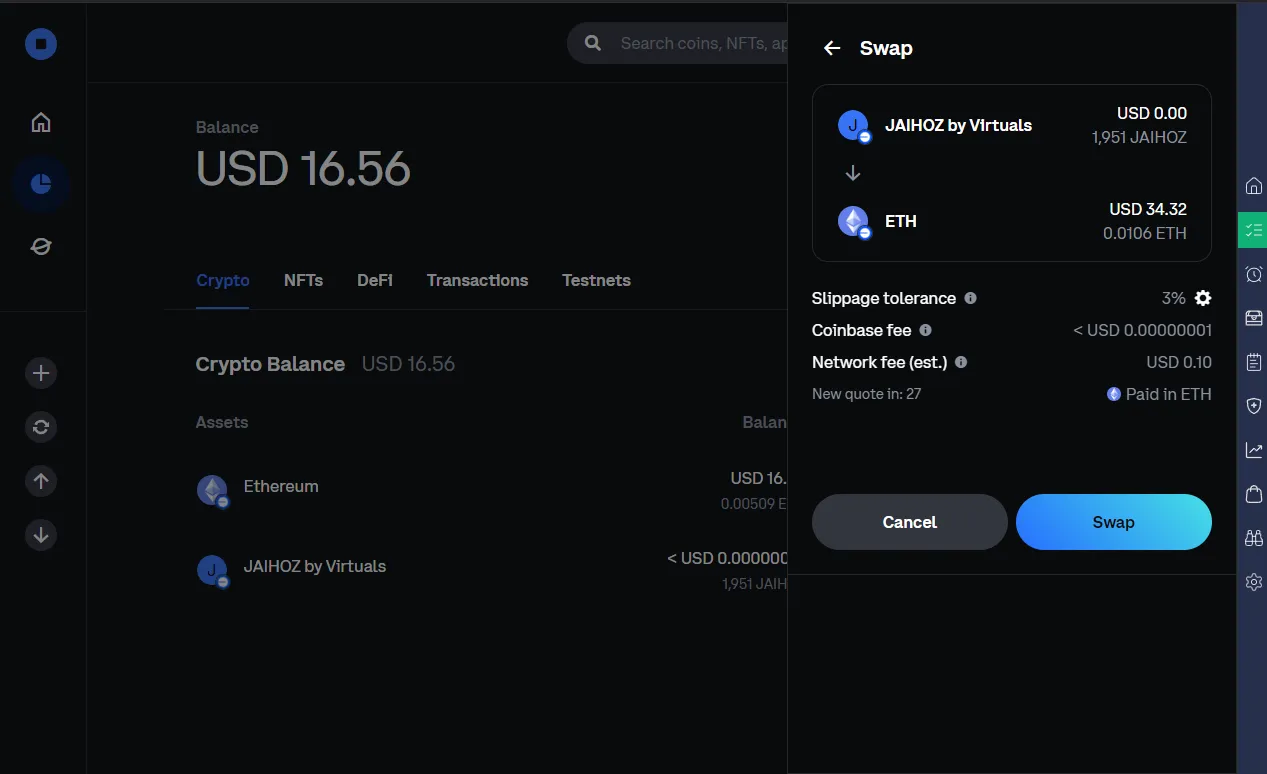Screen dimensions: 1267x774
Task: Switch to the Transactions tab
Action: click(477, 280)
